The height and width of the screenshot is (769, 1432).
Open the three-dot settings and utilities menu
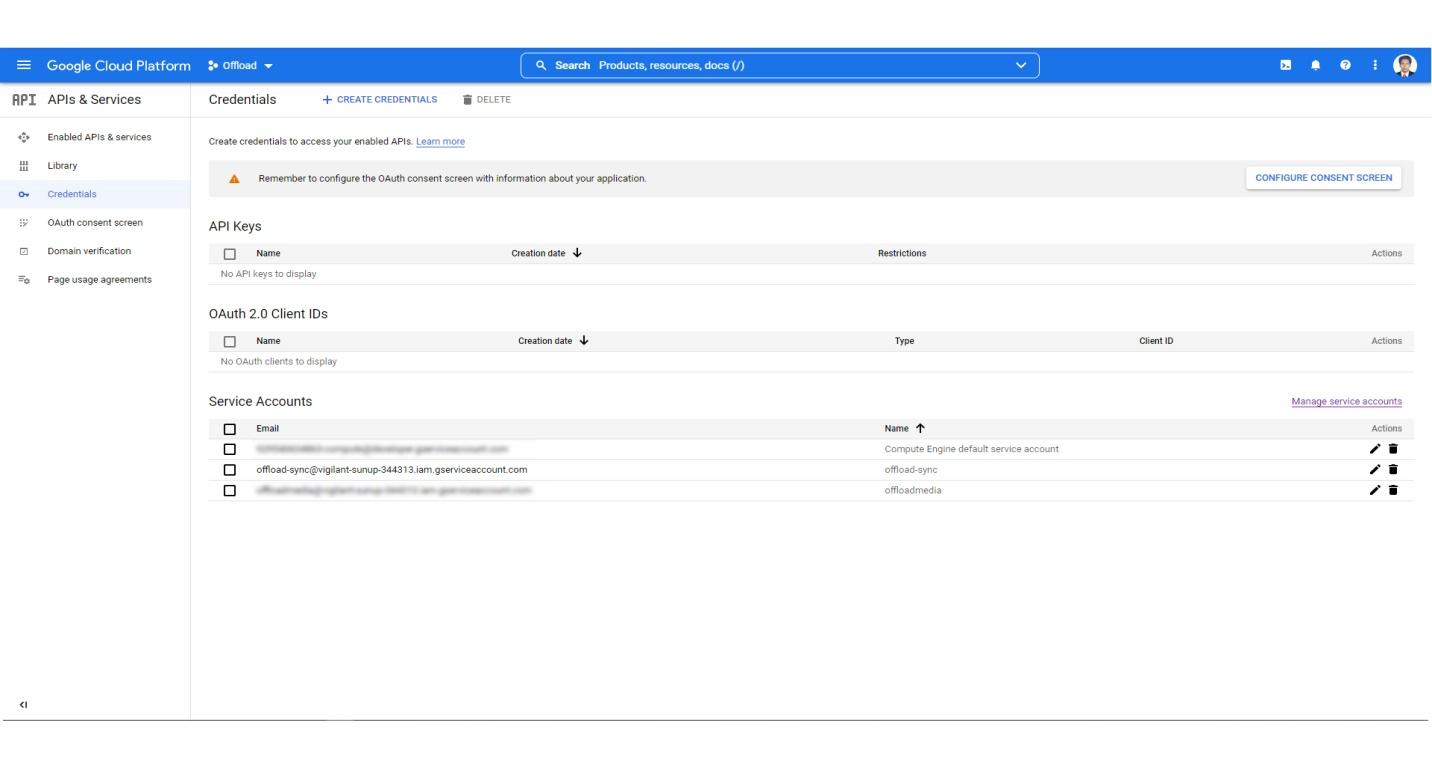(1375, 66)
